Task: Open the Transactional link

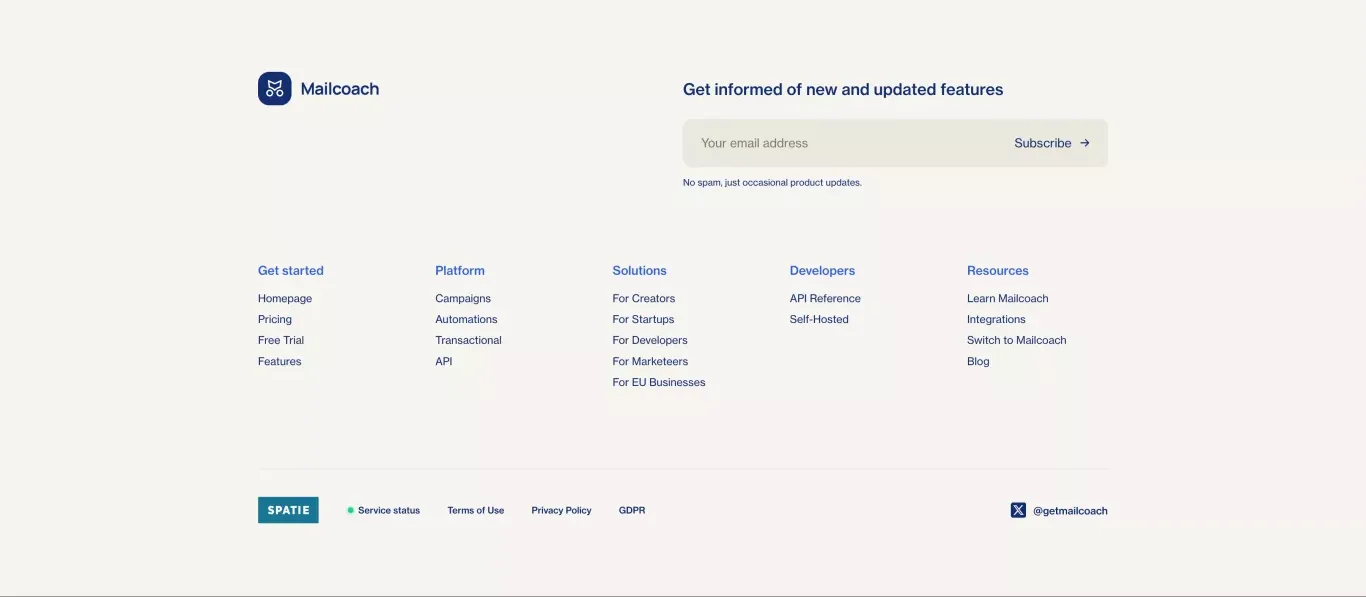Action: coord(468,340)
